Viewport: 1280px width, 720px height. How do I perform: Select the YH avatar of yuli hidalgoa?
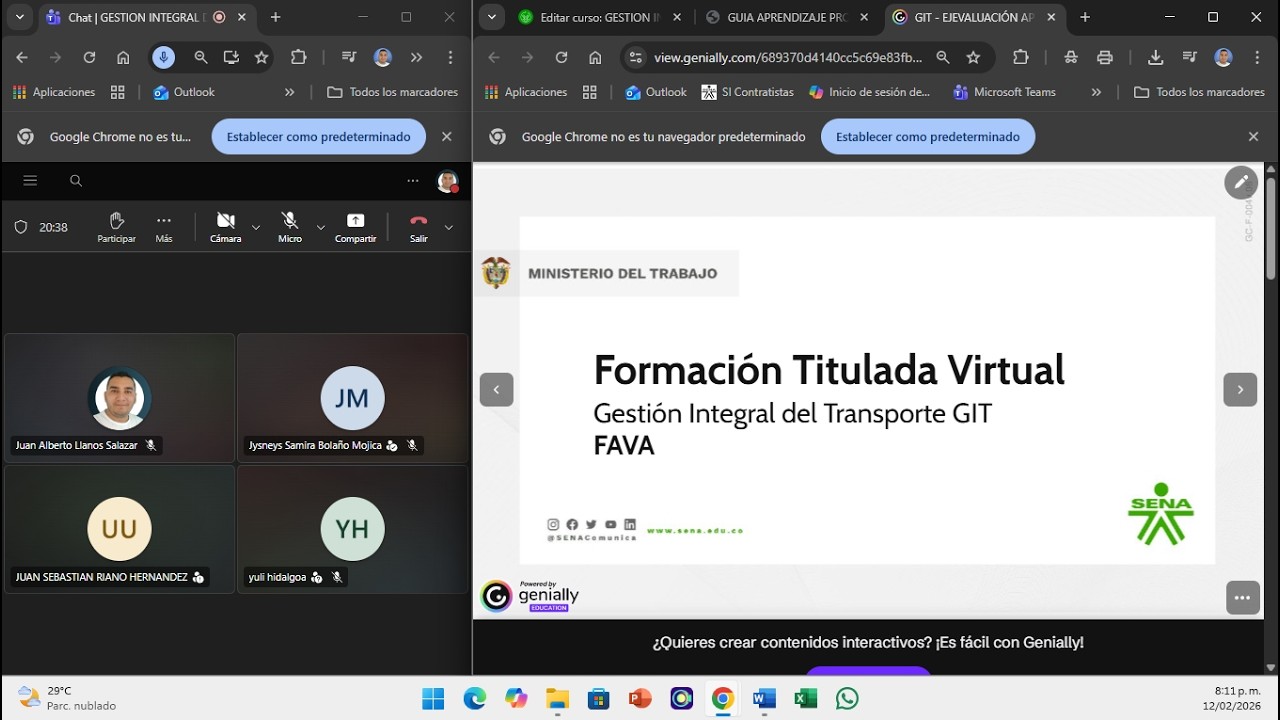(x=352, y=529)
